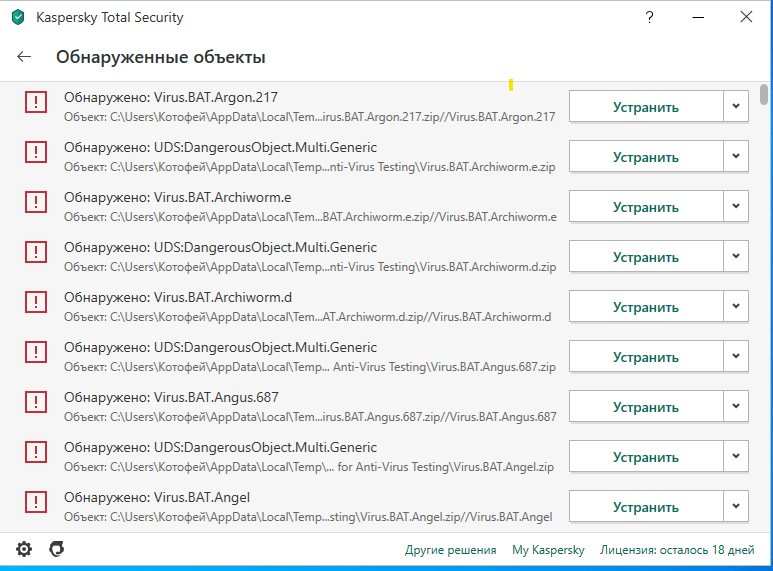This screenshot has height=571, width=773.
Task: Select the 'Обнаружено: Virus.BAT.Archiworm.d' text
Action: click(178, 297)
